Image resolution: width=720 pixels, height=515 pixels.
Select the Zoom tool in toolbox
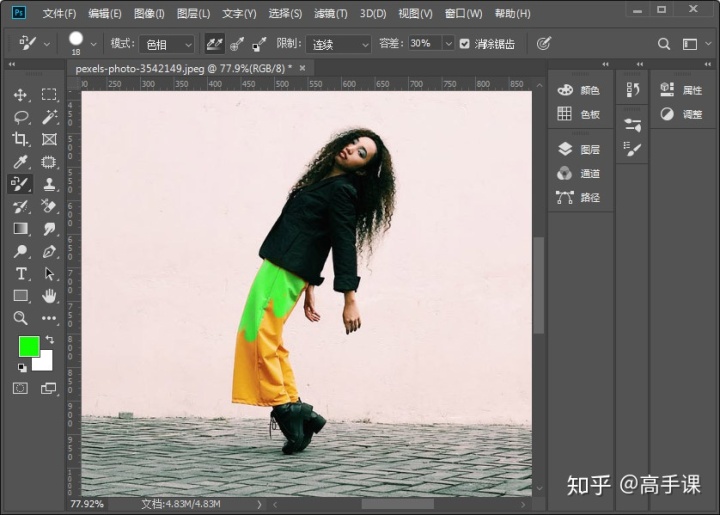pos(20,318)
